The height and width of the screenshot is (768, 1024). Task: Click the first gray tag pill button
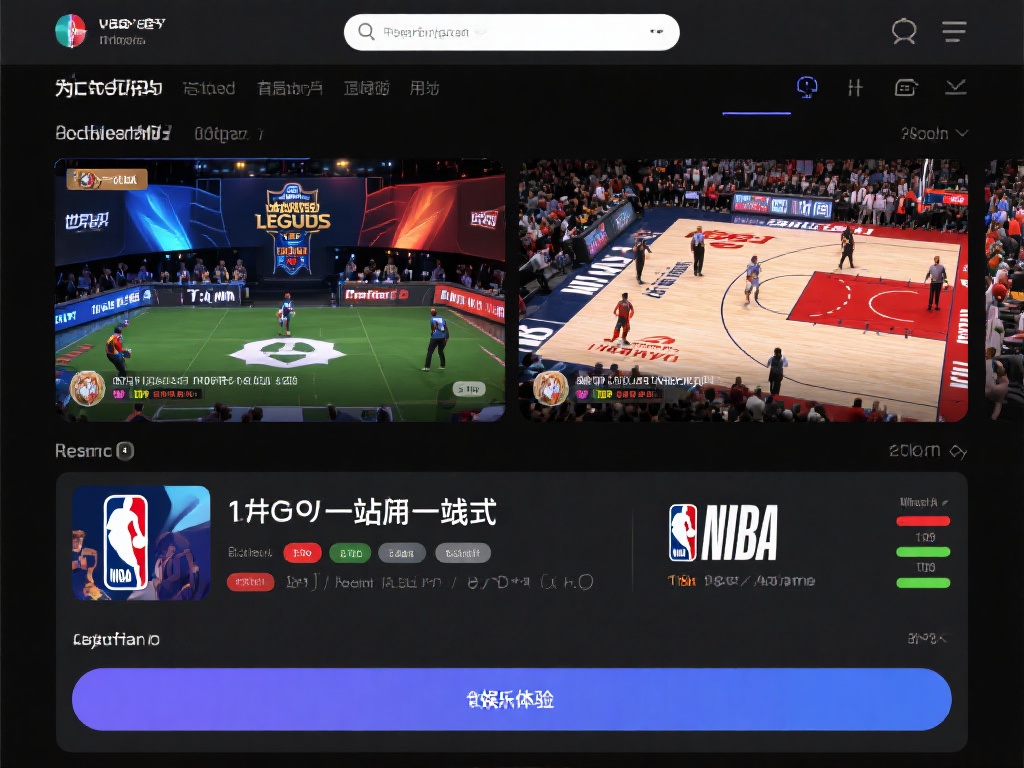tap(402, 553)
